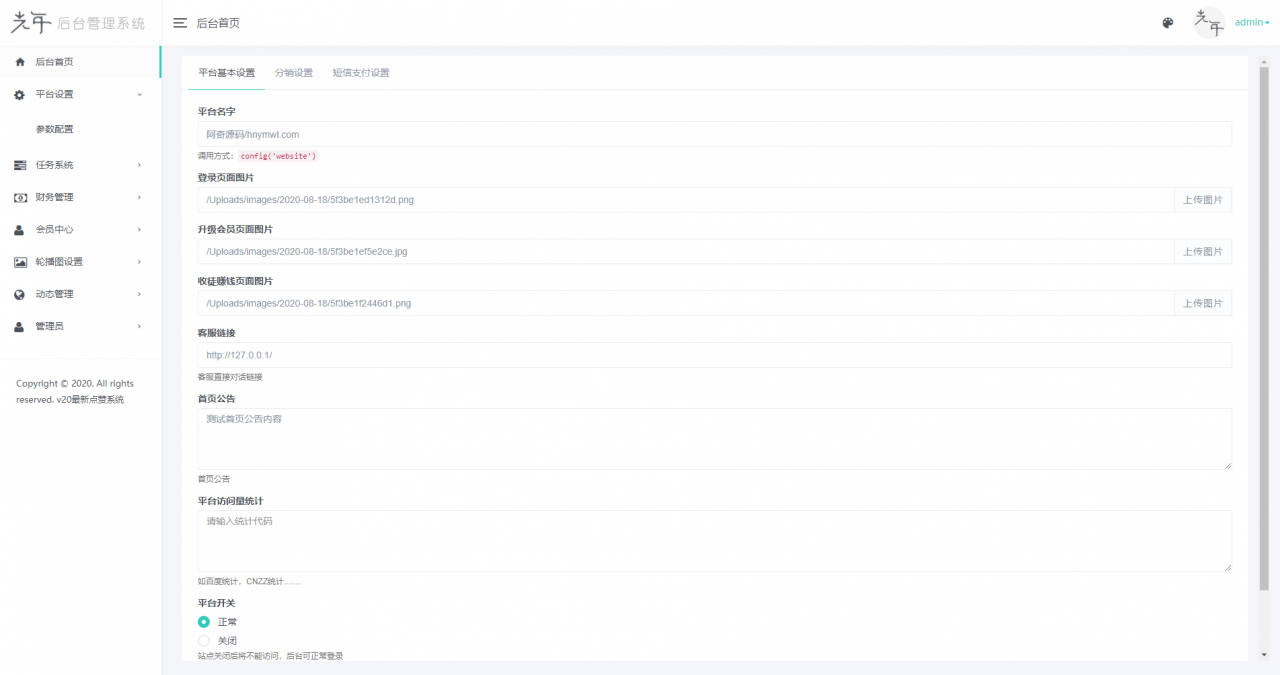This screenshot has height=675, width=1280.
Task: Click the 首页公告 textarea
Action: tap(714, 439)
